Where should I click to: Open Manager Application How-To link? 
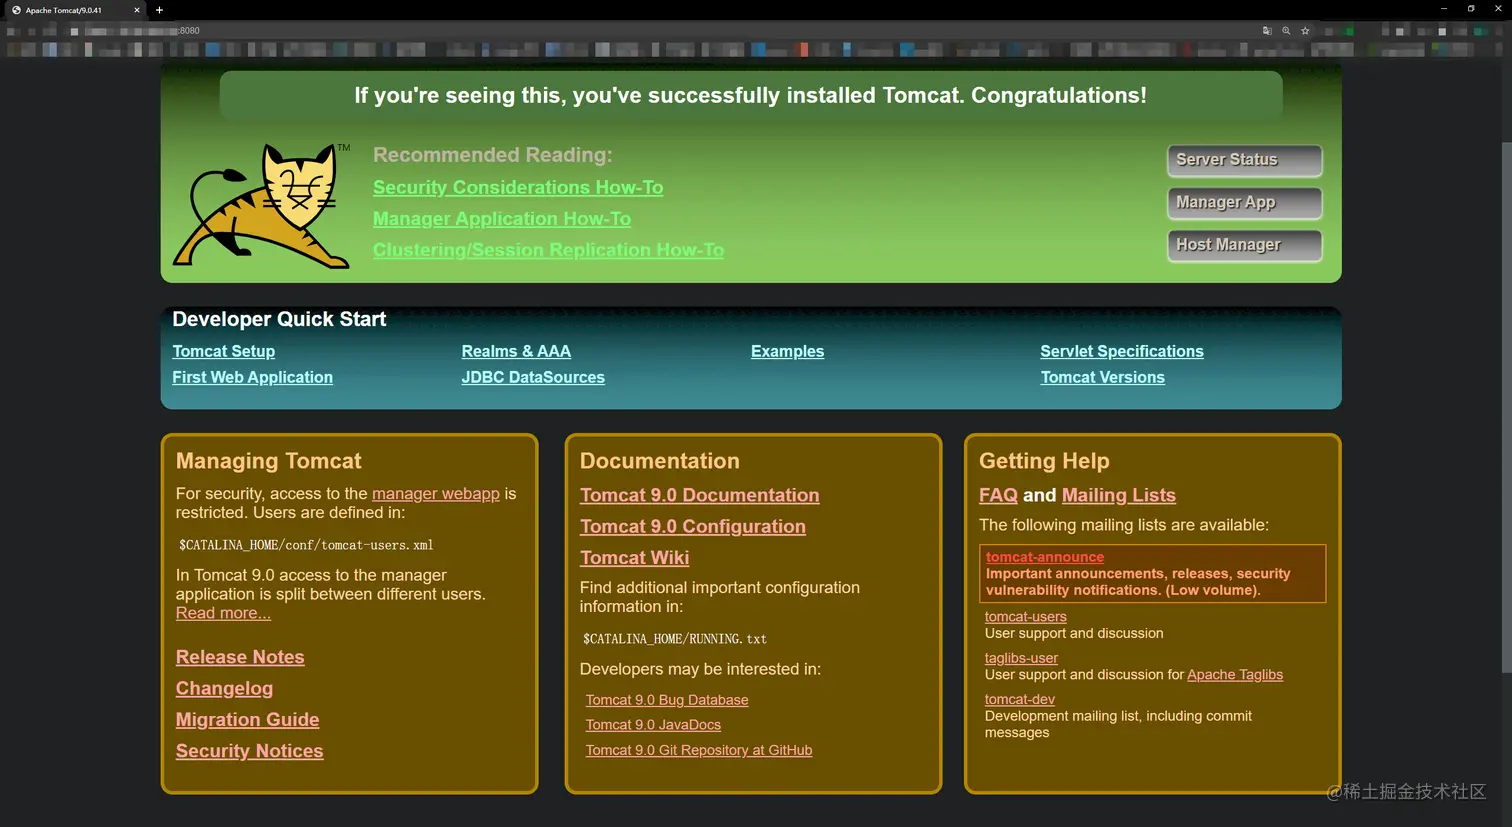502,219
